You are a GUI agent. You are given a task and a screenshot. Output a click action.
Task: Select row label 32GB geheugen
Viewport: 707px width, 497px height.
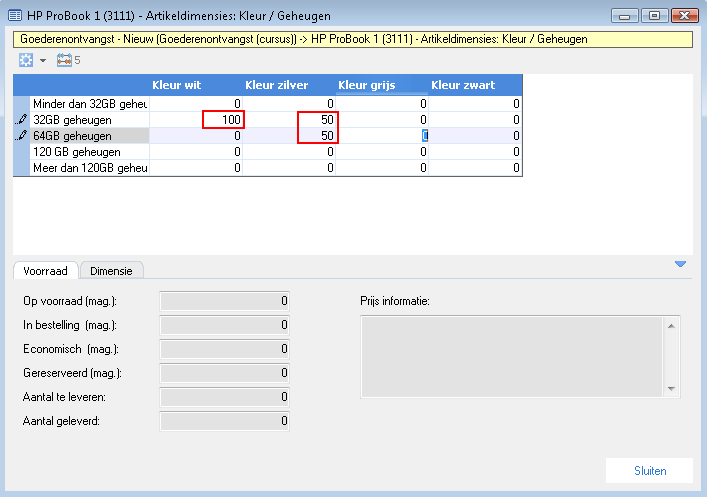point(90,120)
